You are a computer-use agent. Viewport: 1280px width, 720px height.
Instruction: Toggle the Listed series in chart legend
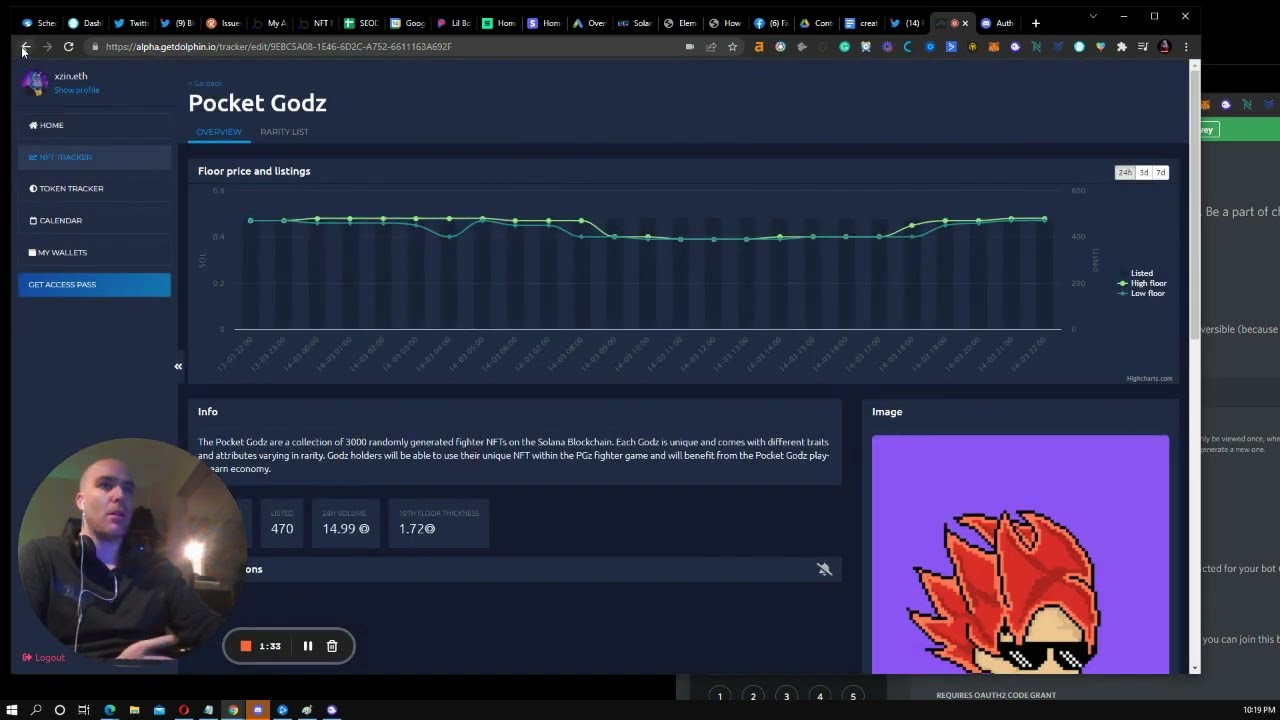[1142, 273]
